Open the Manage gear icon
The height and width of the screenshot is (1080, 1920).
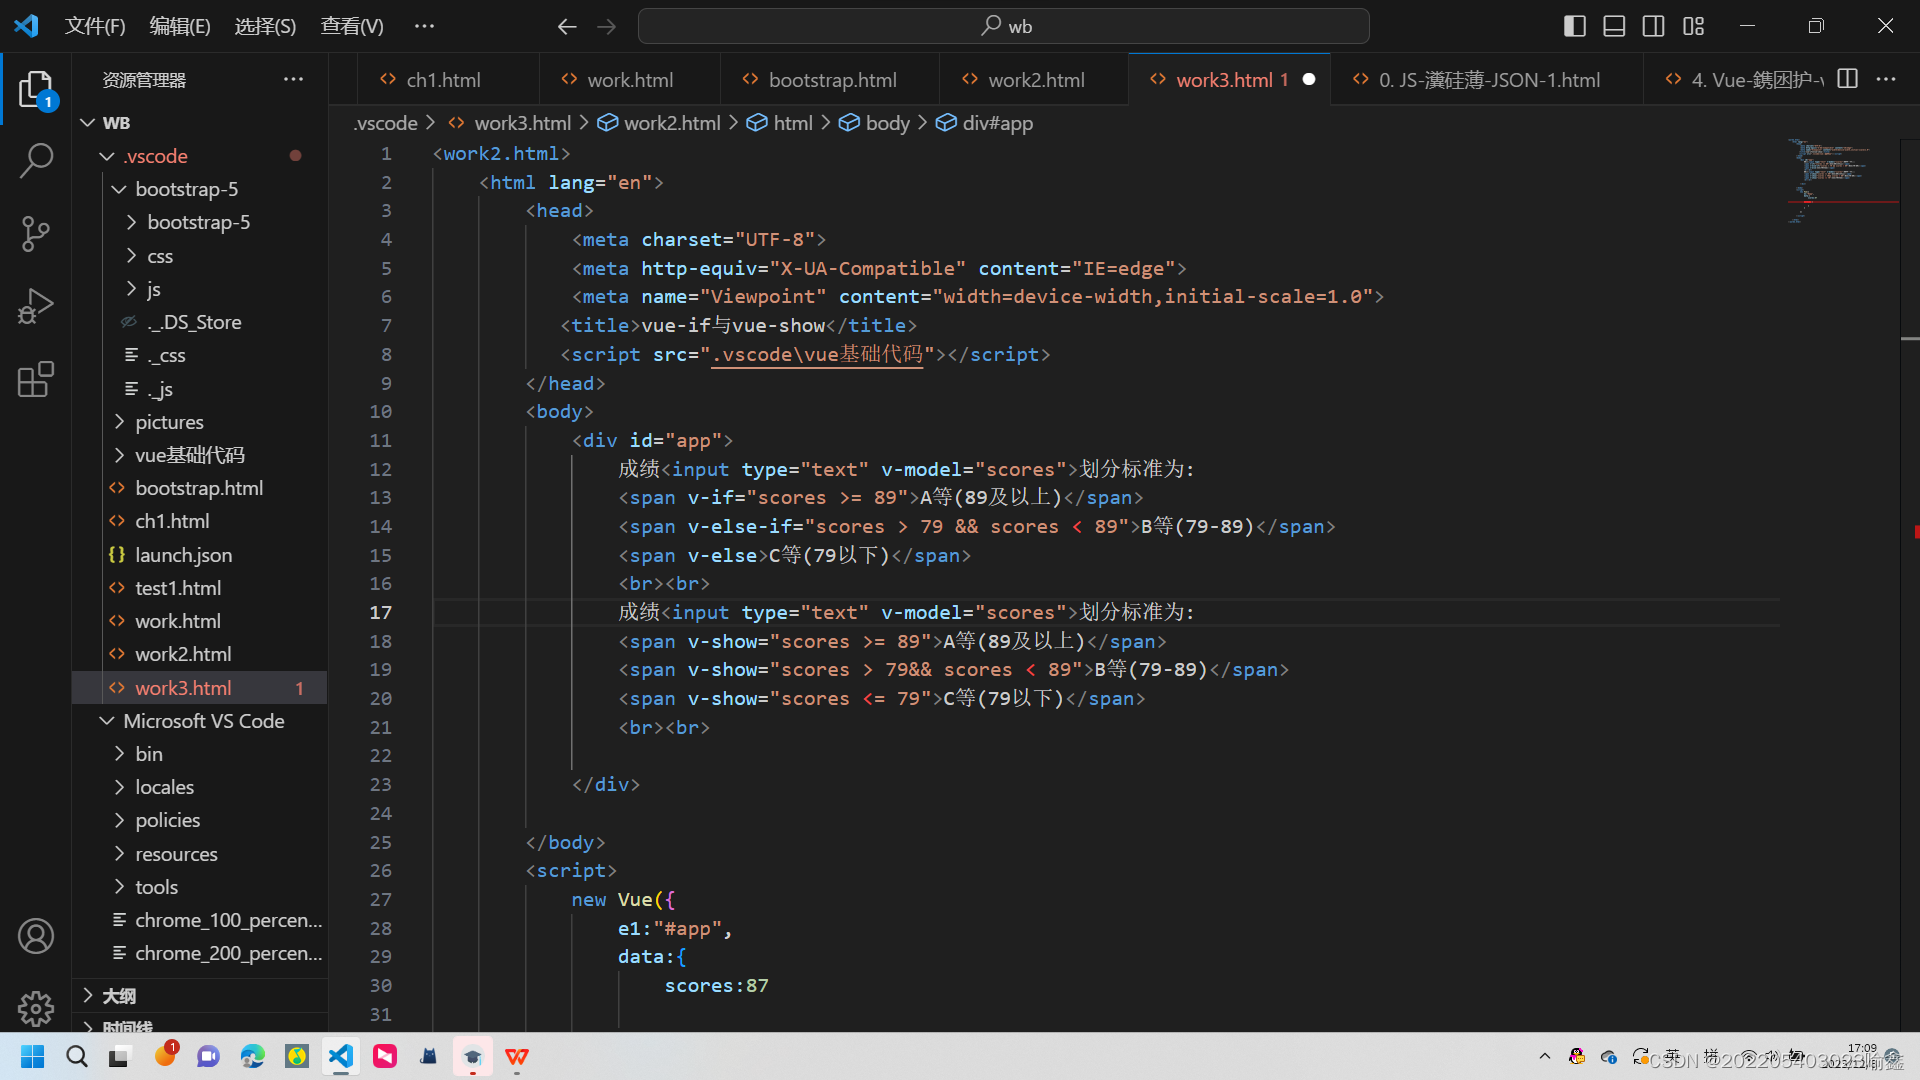tap(36, 1009)
